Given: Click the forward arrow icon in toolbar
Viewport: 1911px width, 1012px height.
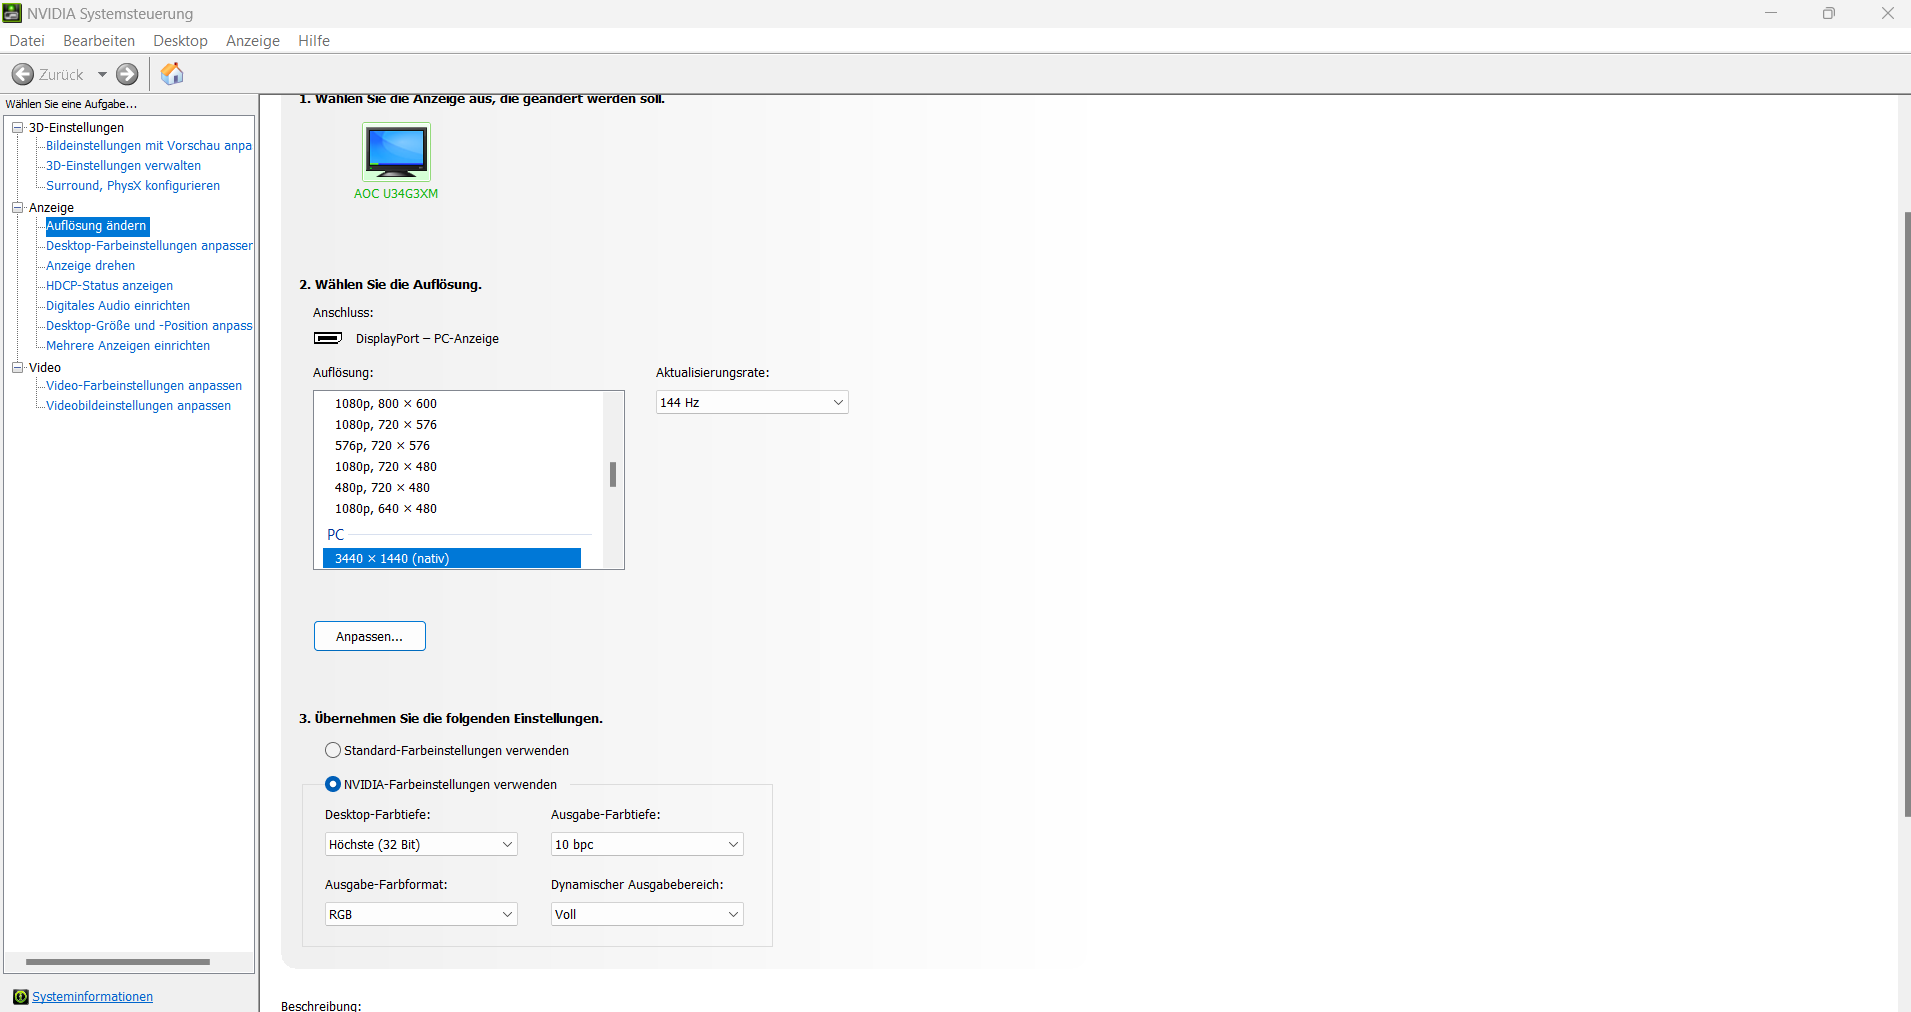Looking at the screenshot, I should [127, 75].
